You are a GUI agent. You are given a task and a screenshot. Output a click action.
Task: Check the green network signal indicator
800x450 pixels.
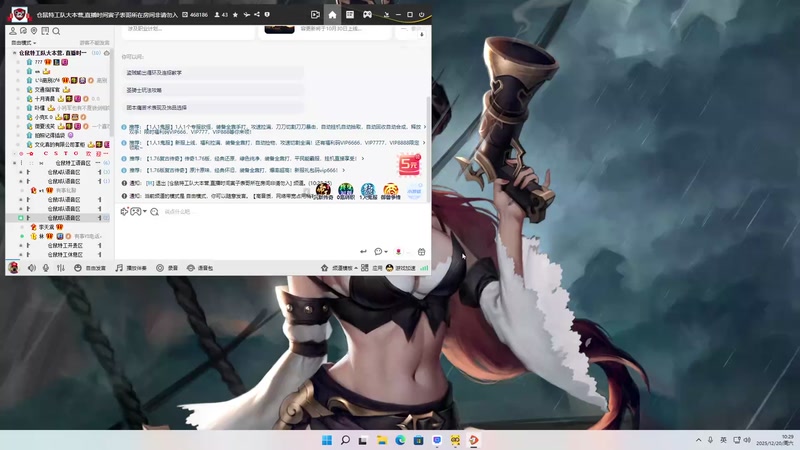tap(424, 268)
